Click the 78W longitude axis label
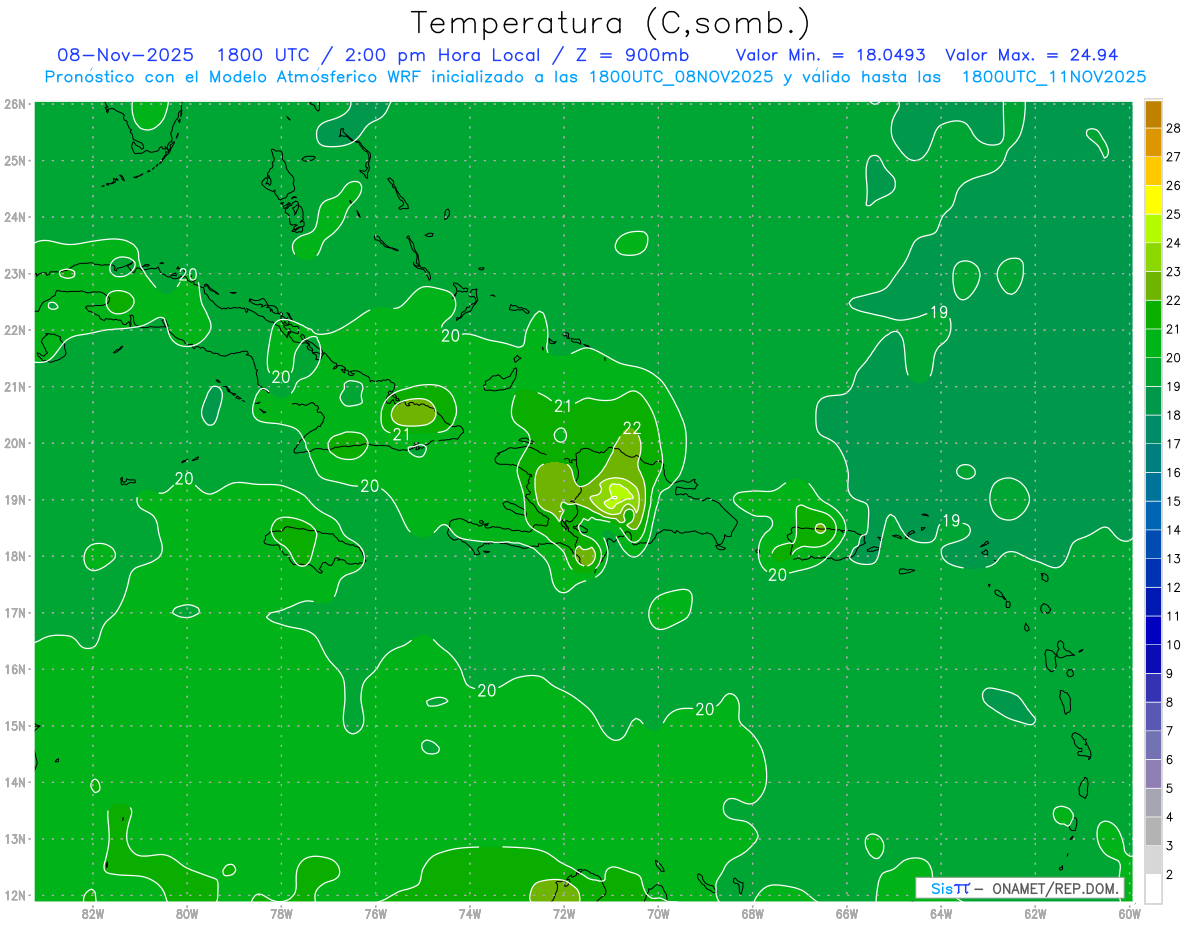 (281, 912)
